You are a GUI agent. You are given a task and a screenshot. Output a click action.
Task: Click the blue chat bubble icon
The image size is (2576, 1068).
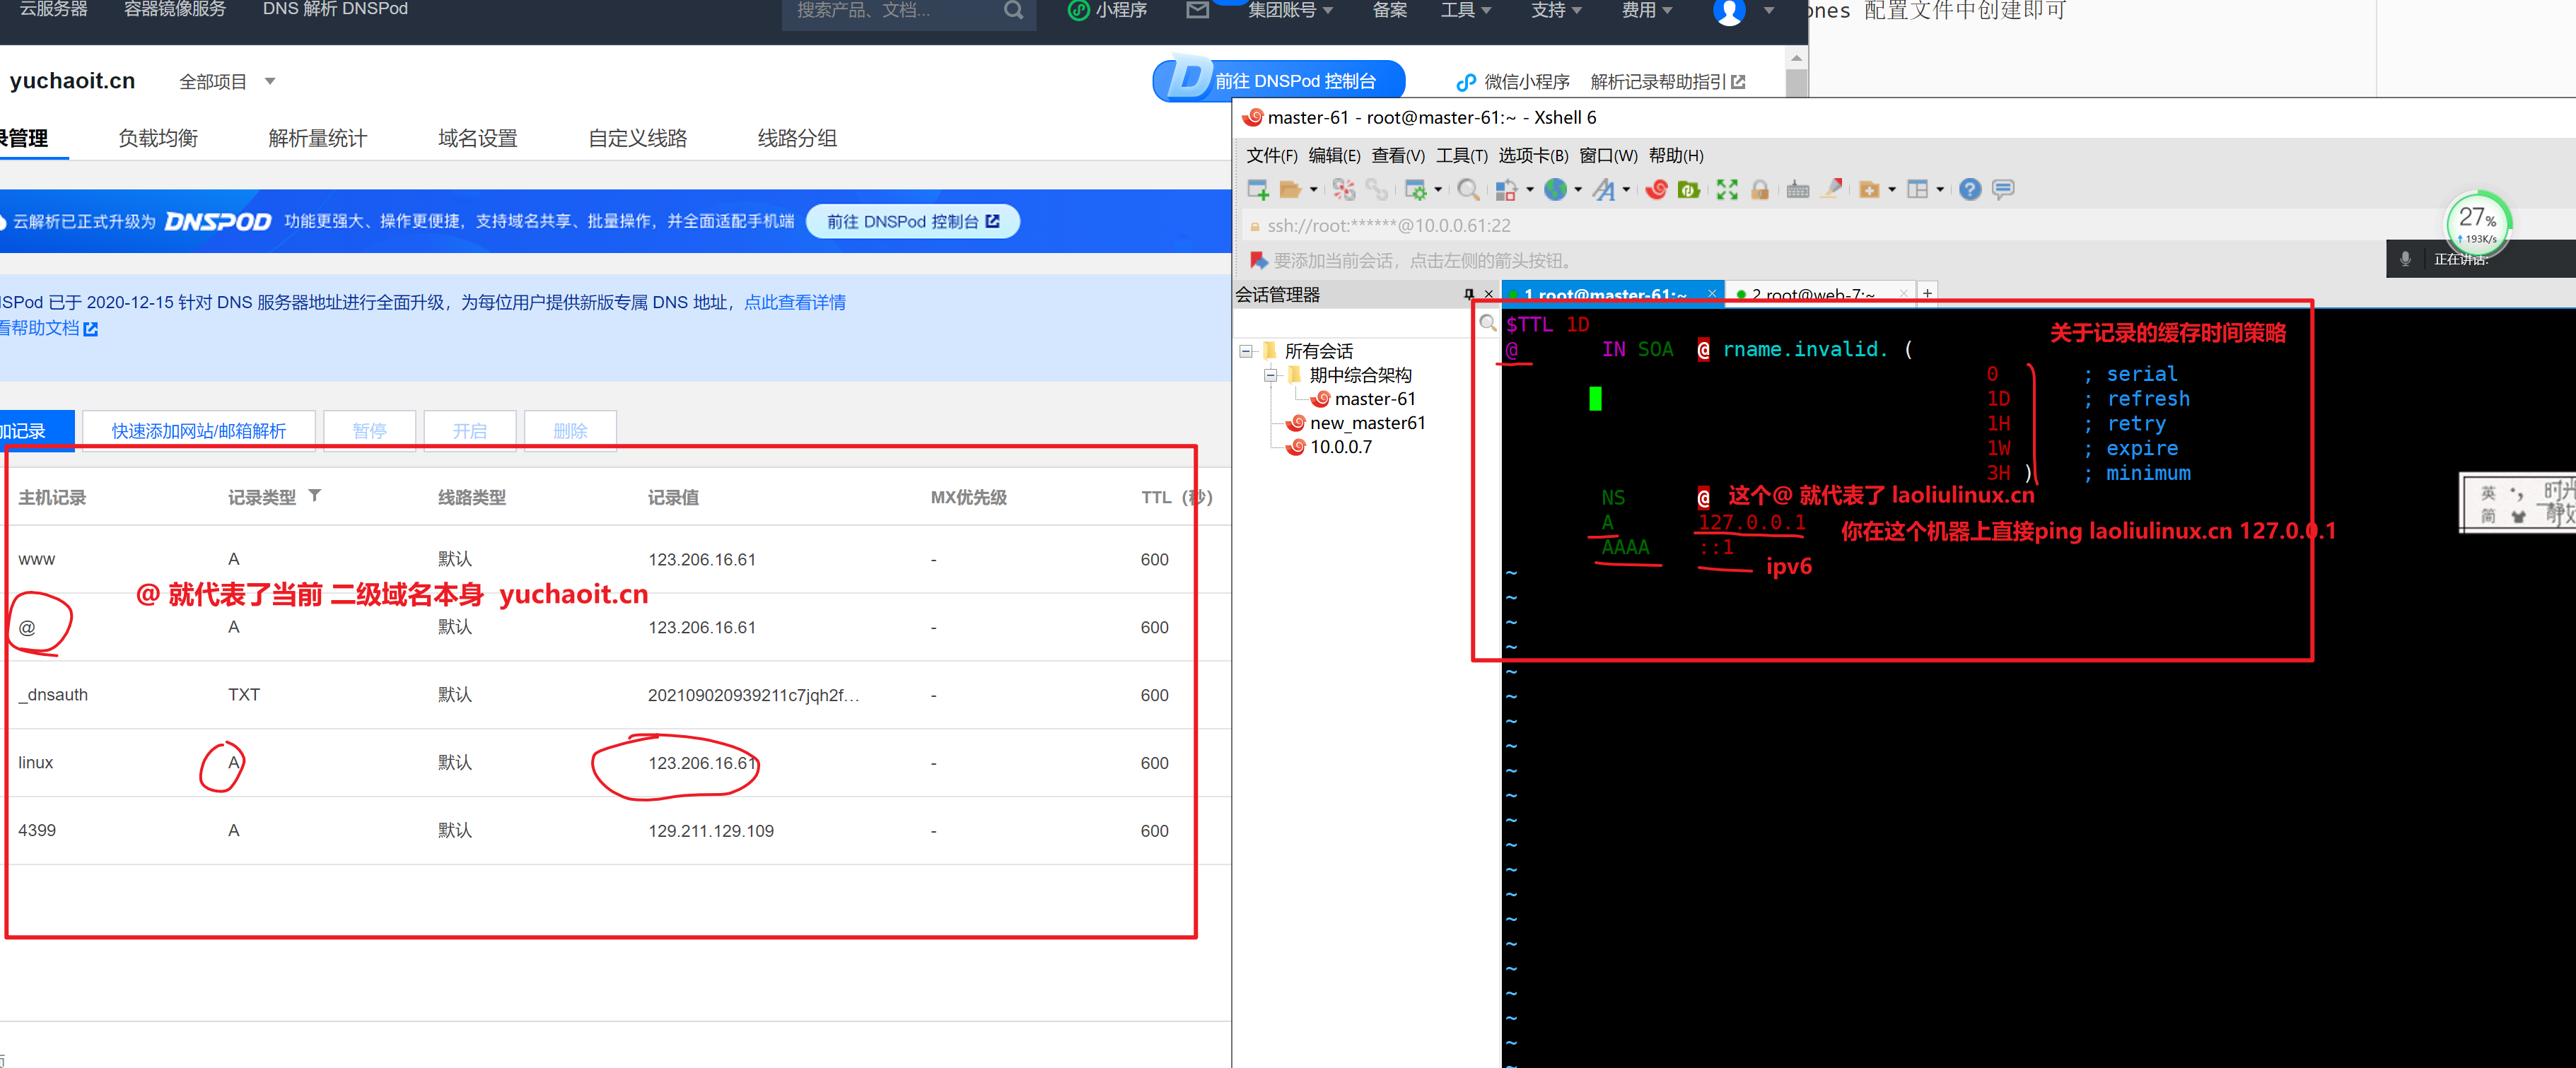point(2003,189)
